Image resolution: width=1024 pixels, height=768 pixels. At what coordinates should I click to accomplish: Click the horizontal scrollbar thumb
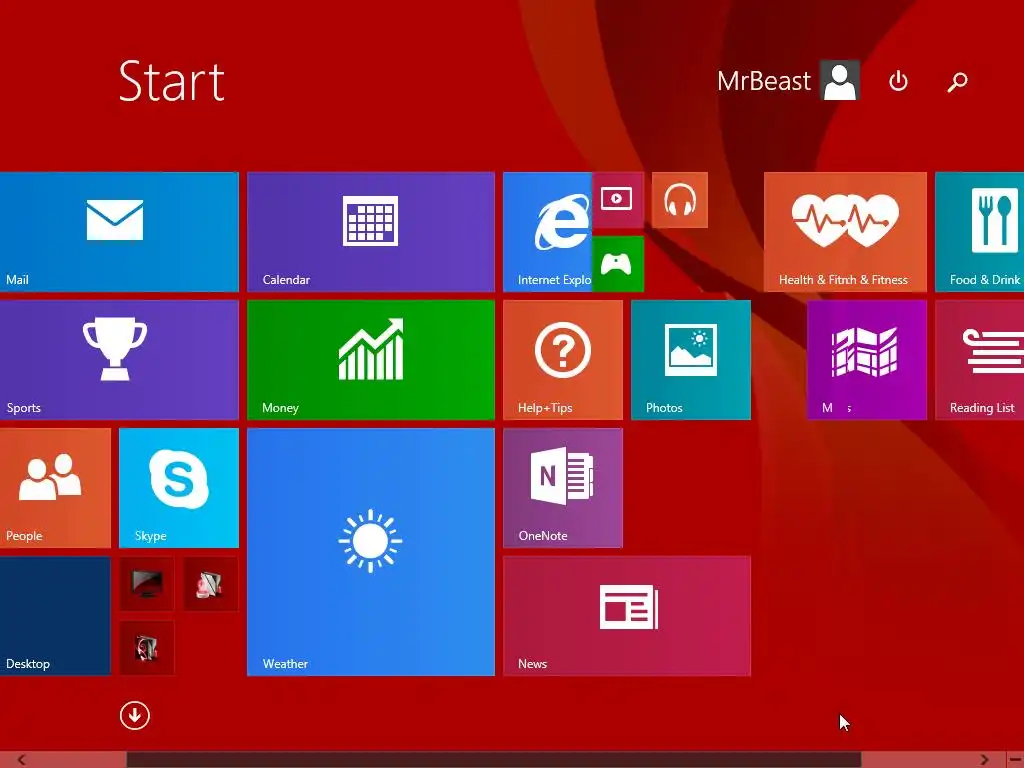coord(494,760)
